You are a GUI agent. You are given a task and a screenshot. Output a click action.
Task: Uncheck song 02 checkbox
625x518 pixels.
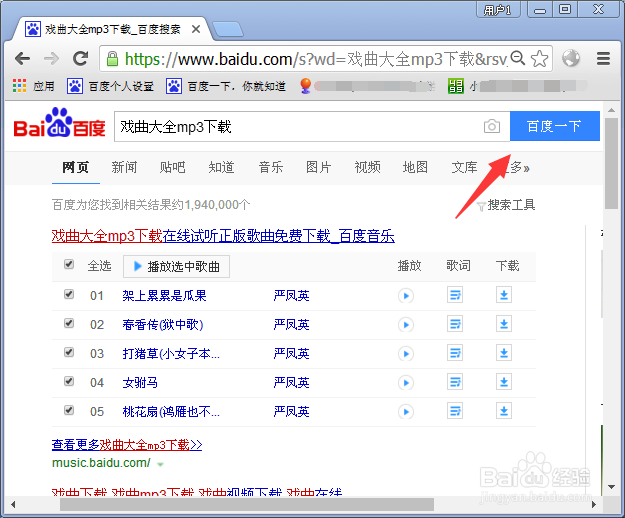click(69, 323)
